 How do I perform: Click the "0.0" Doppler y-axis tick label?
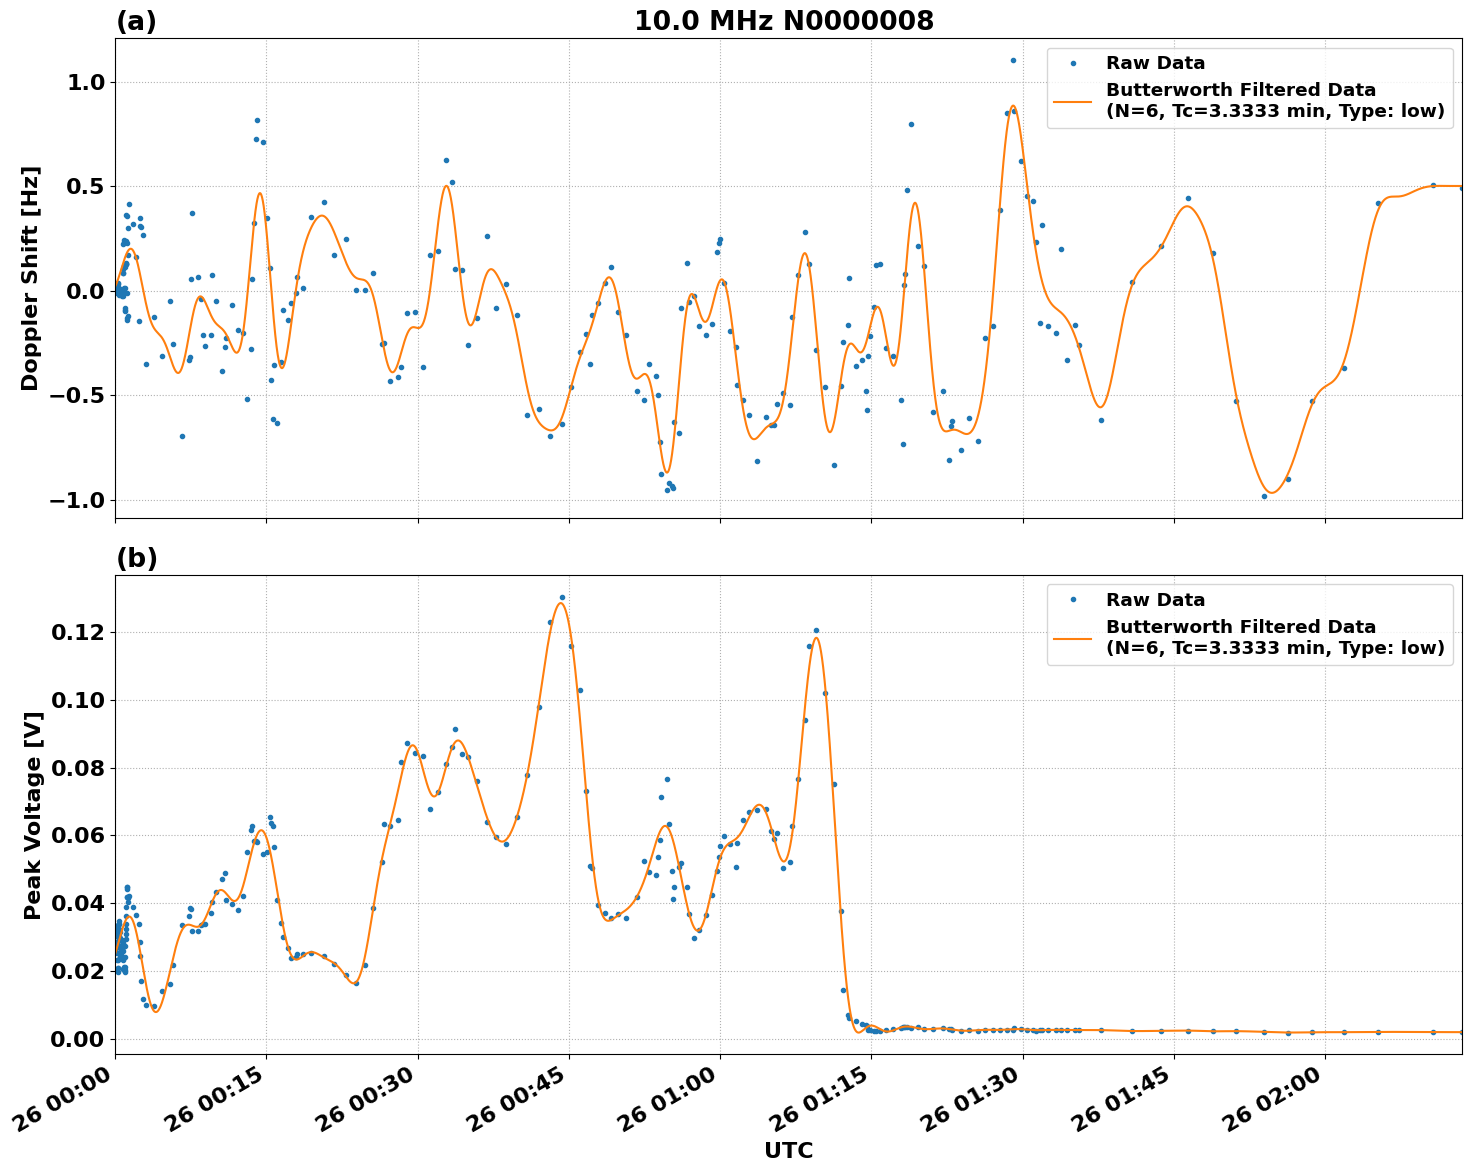(x=86, y=292)
